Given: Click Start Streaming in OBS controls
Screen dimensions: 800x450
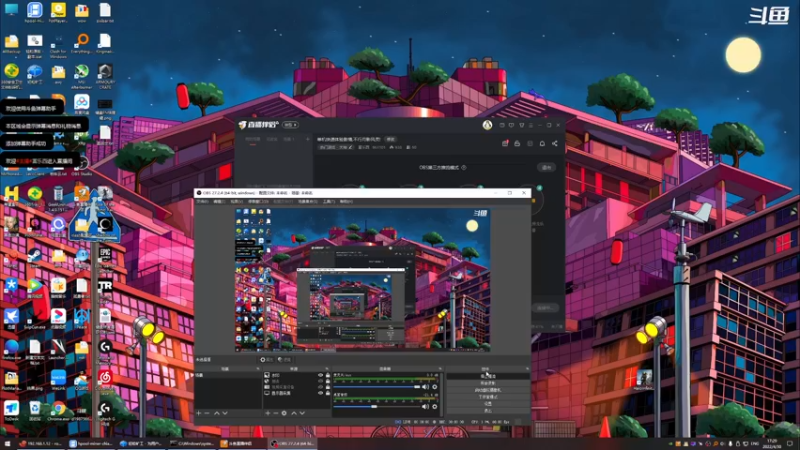Looking at the screenshot, I should [x=488, y=377].
